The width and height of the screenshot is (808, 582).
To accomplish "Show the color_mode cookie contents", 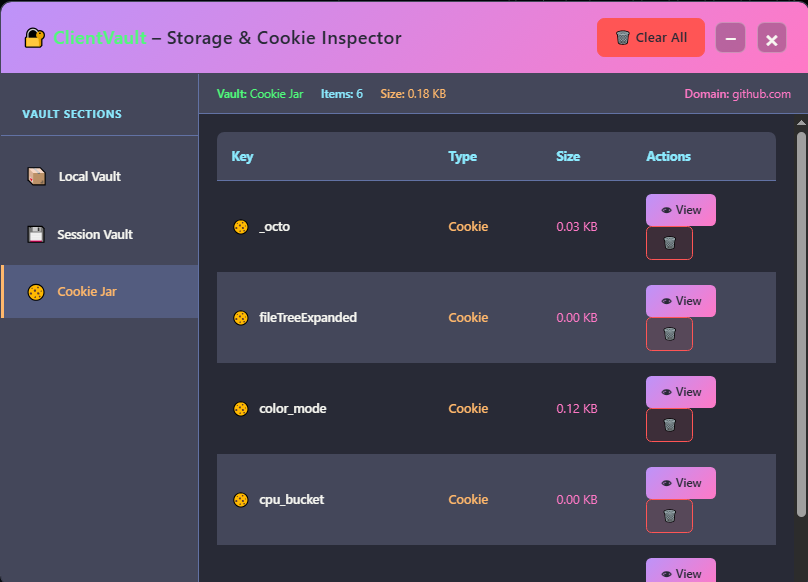I will (680, 392).
